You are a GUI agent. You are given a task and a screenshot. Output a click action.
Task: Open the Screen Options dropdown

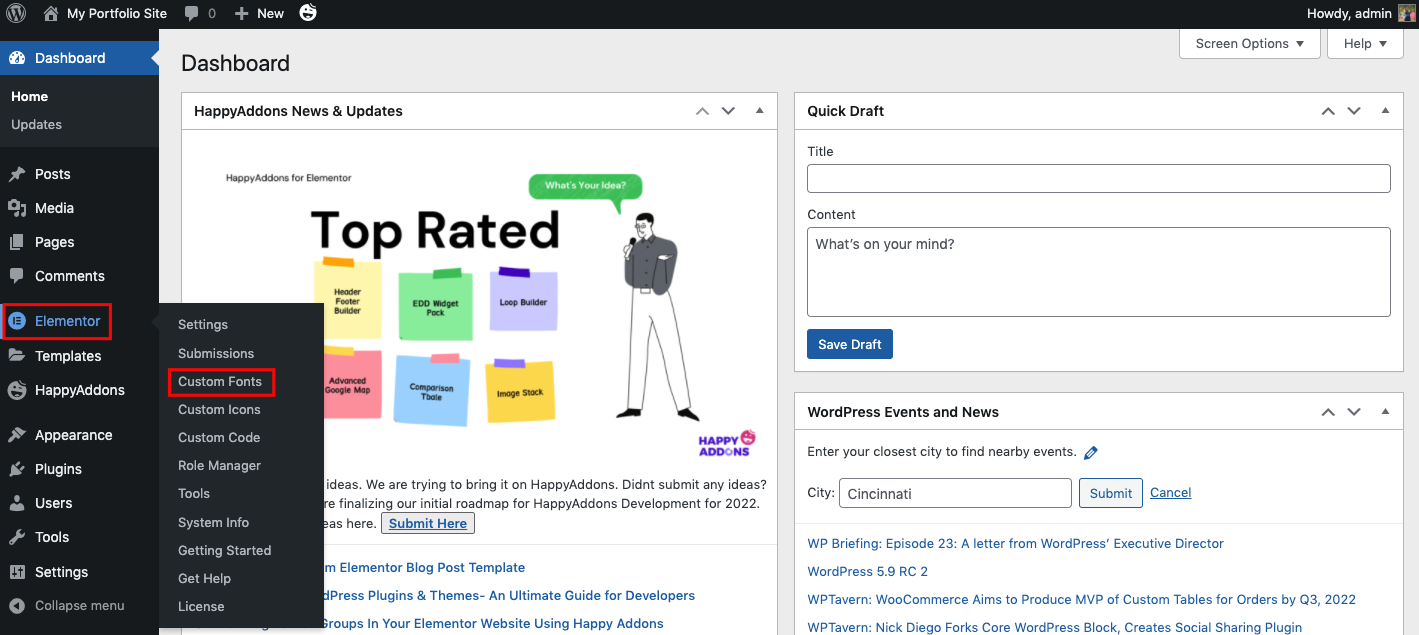point(1249,43)
